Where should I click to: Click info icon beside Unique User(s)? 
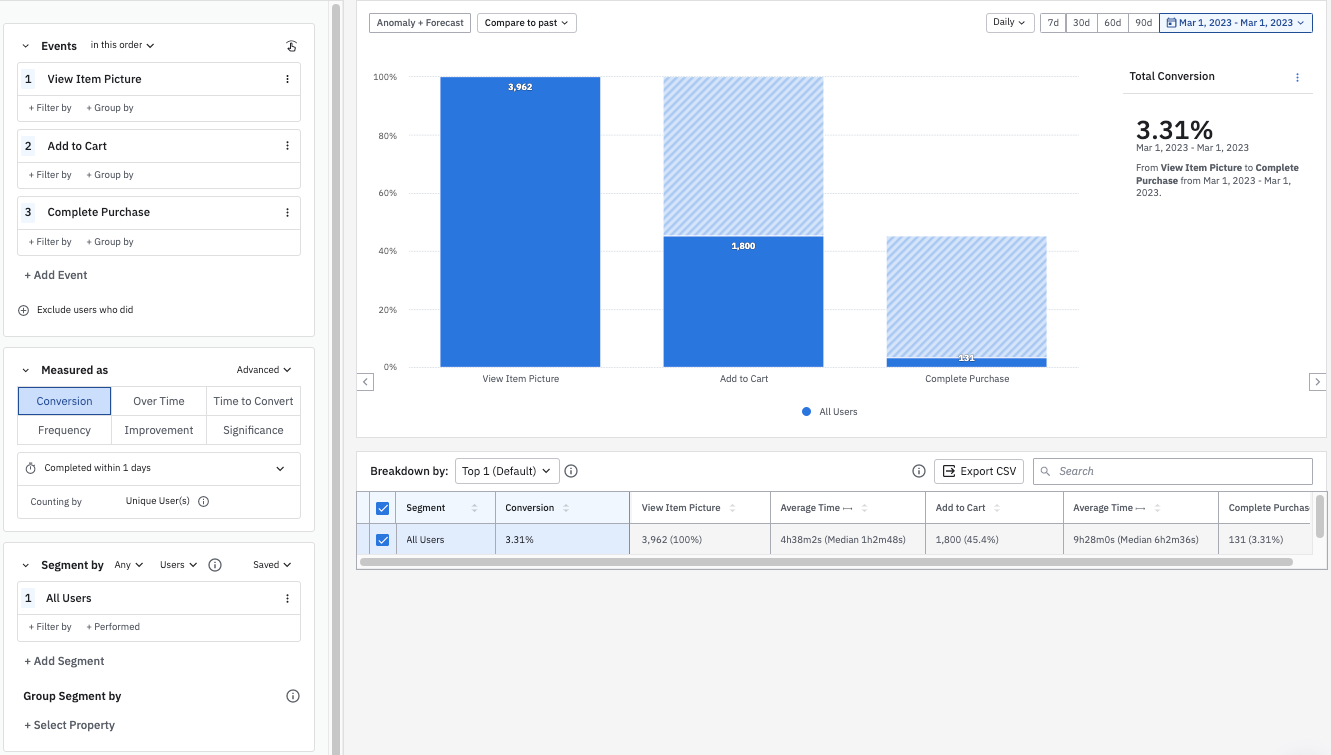(204, 502)
